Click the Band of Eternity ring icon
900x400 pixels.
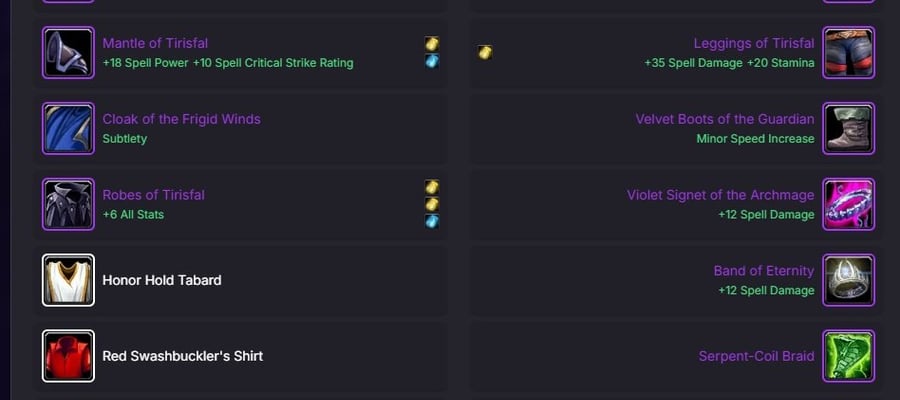[x=848, y=280]
